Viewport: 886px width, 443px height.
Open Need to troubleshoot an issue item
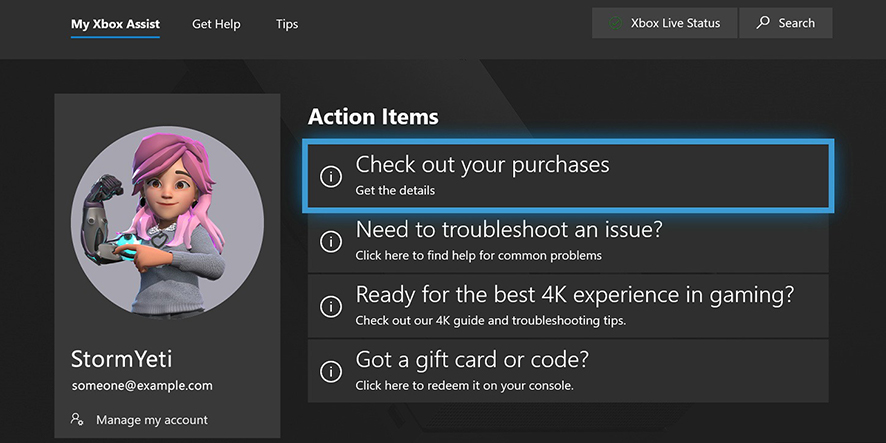tap(568, 241)
